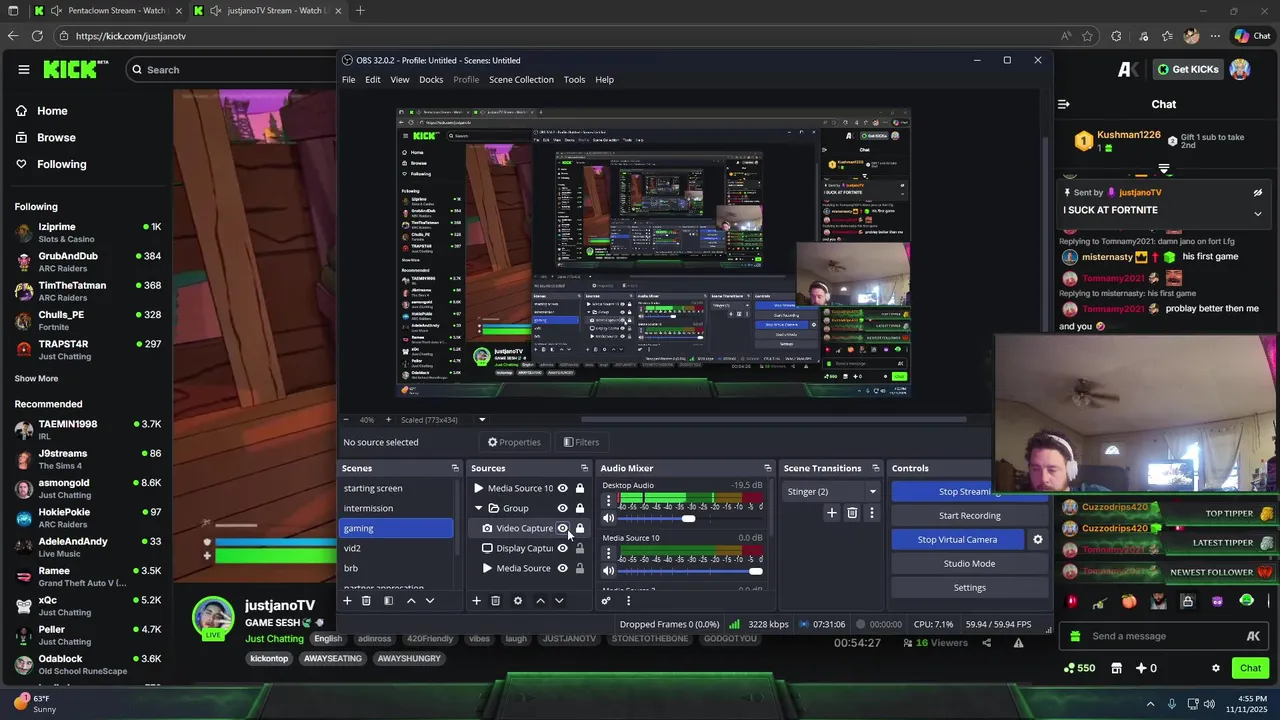Image resolution: width=1280 pixels, height=720 pixels.
Task: Move source up in Sources toolbar
Action: pos(540,601)
